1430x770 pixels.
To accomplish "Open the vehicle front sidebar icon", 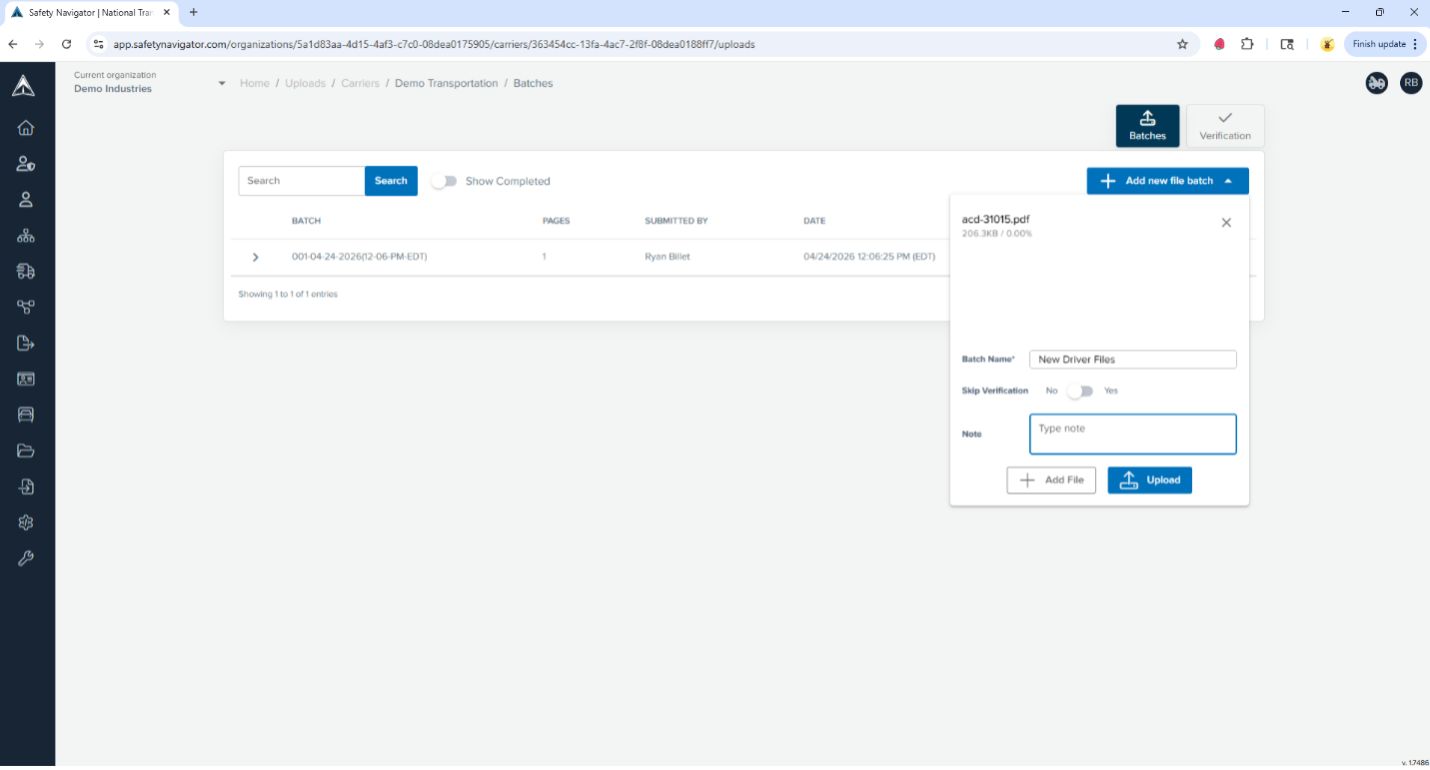I will (26, 414).
